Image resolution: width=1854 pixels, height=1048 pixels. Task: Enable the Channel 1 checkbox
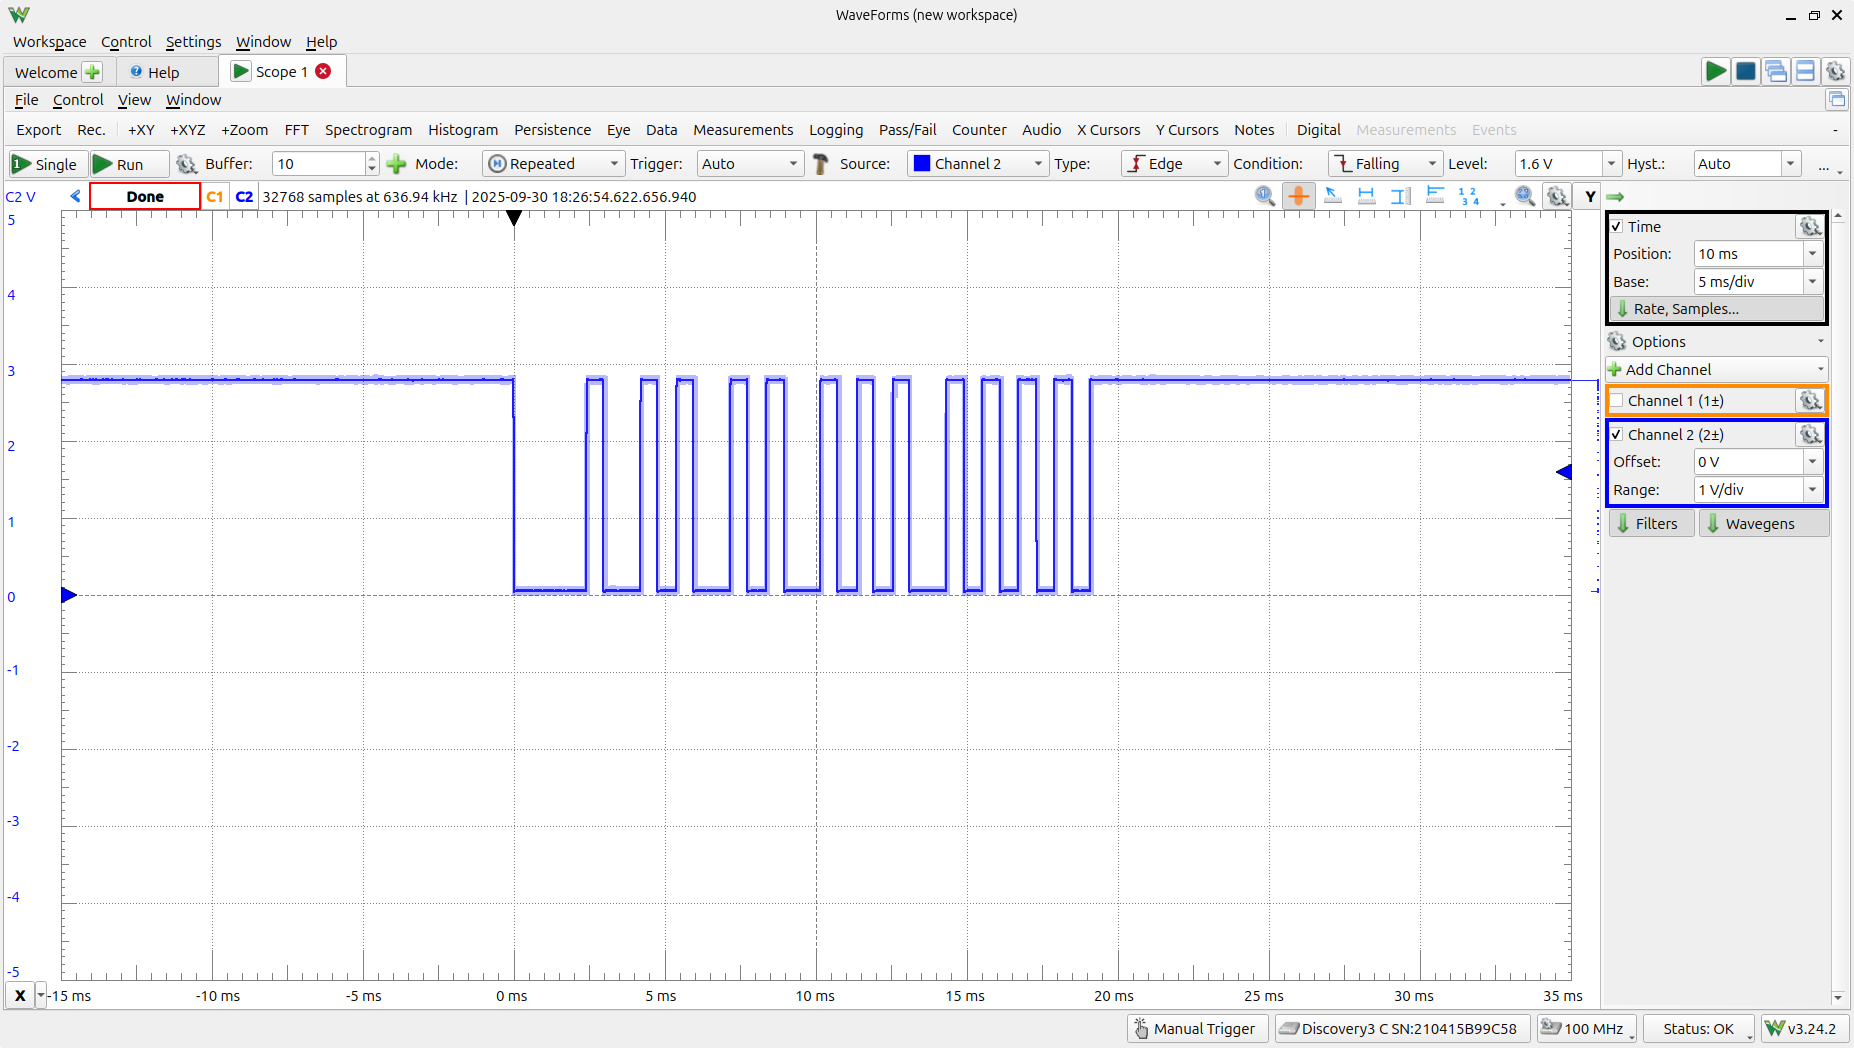1617,401
